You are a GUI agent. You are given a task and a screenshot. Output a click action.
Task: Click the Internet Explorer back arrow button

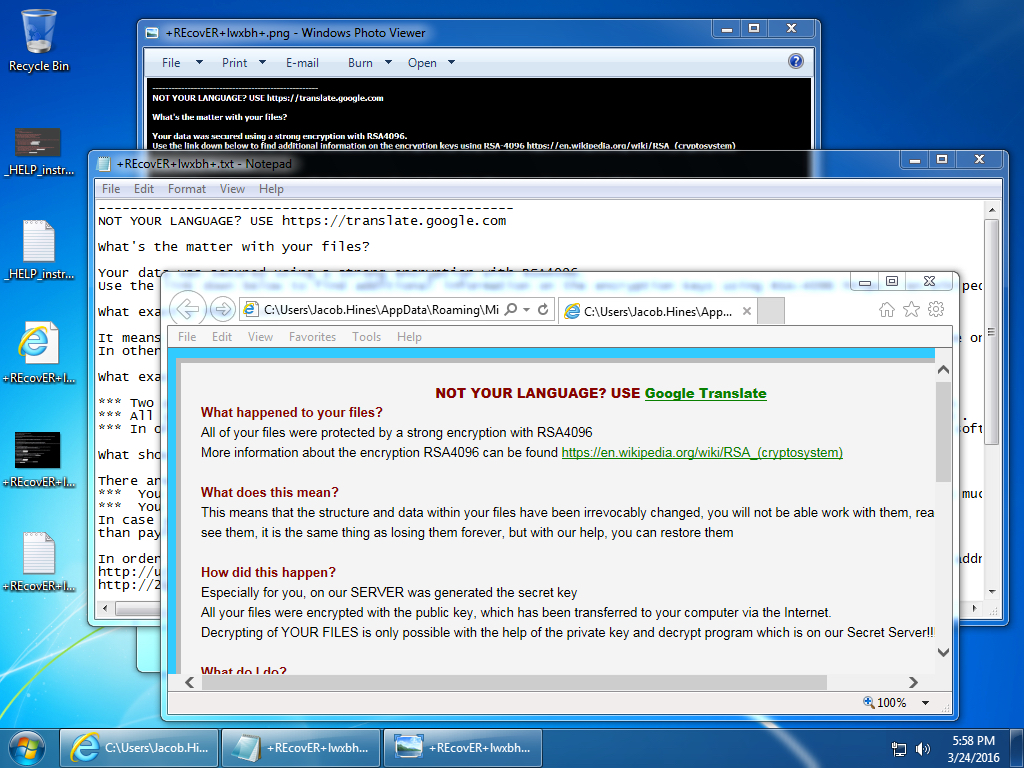[x=189, y=308]
